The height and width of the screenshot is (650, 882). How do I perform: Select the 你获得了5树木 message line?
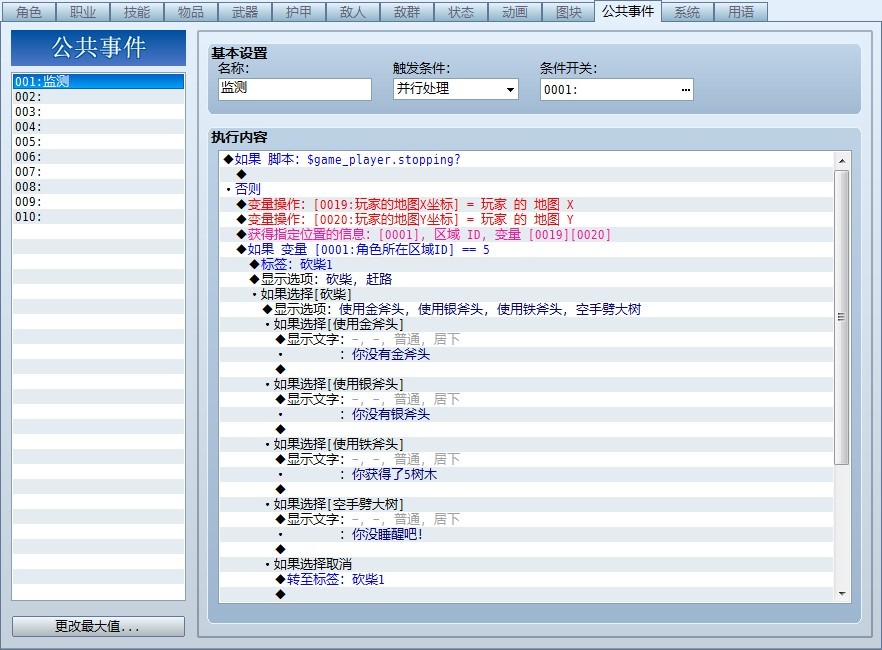[526, 475]
